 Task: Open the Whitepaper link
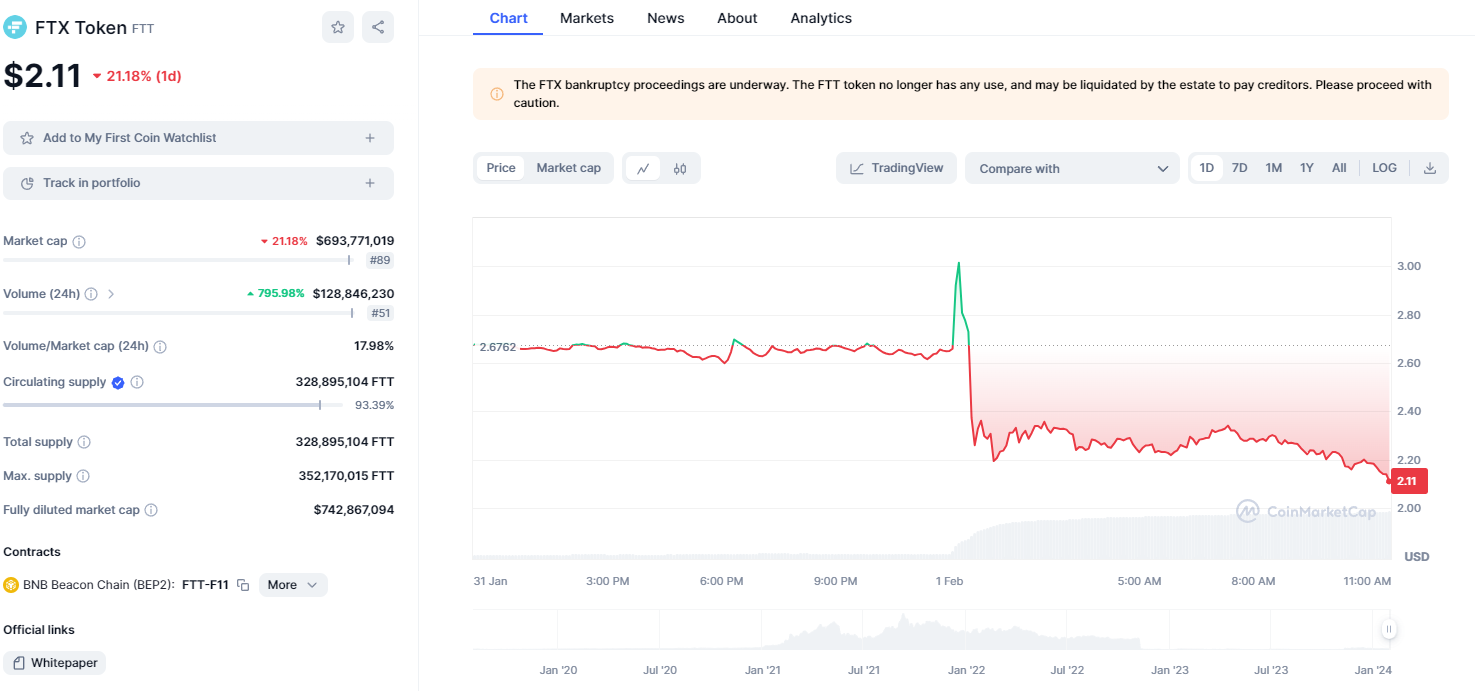tap(55, 663)
